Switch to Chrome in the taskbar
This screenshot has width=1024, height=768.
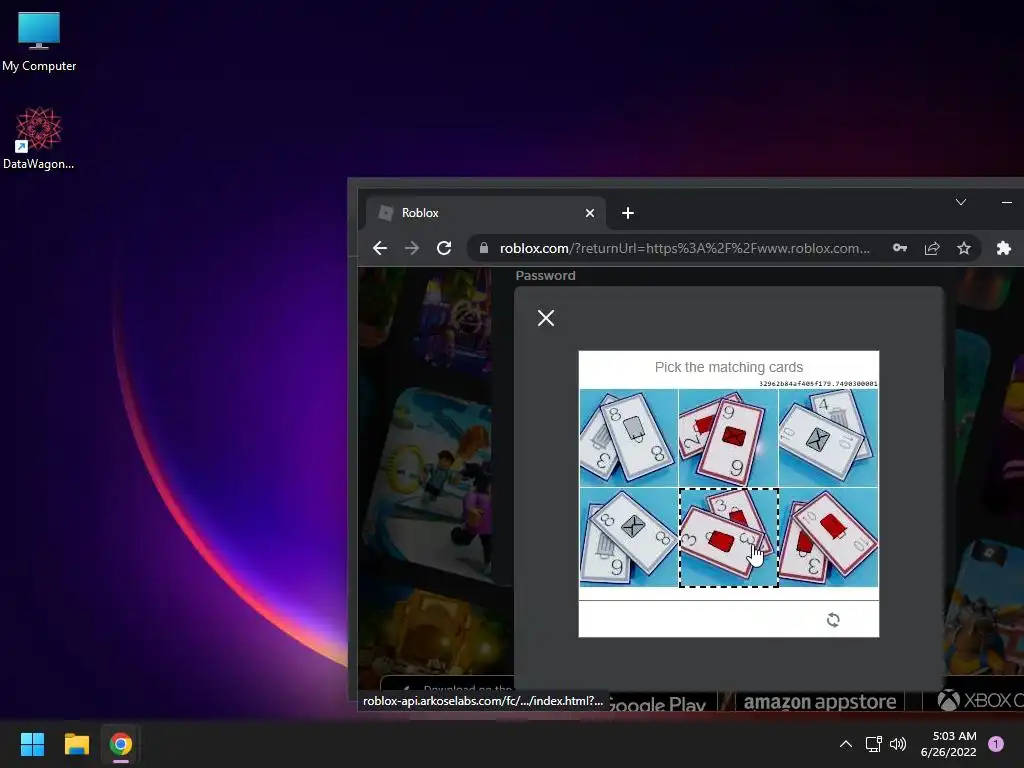pyautogui.click(x=121, y=744)
